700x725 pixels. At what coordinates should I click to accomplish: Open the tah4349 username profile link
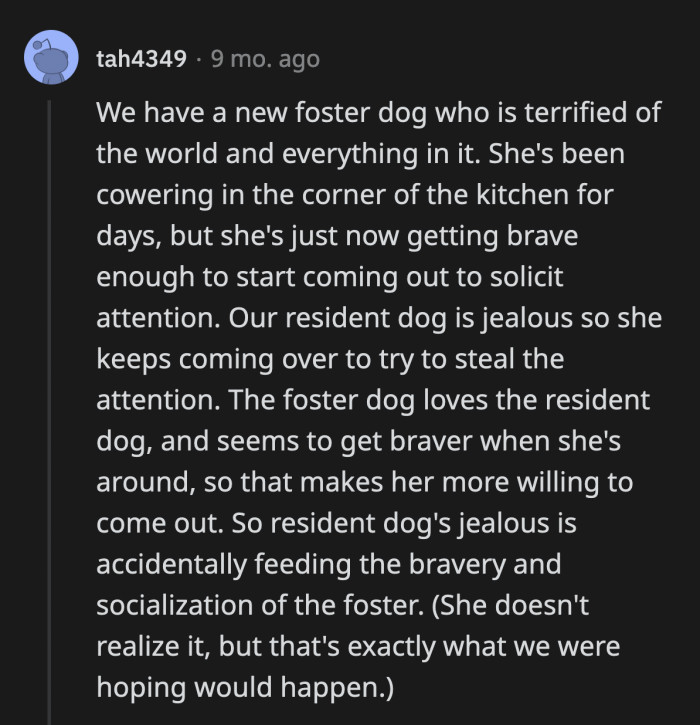click(x=140, y=59)
